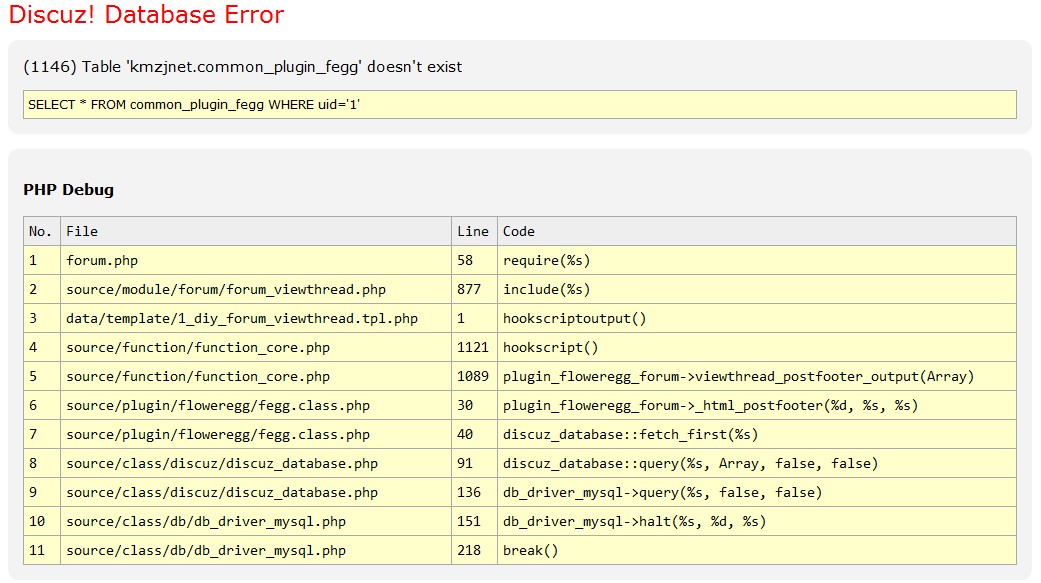This screenshot has height=583, width=1041.
Task: Select the fegg.class.php cell in row 7
Action: coord(256,435)
